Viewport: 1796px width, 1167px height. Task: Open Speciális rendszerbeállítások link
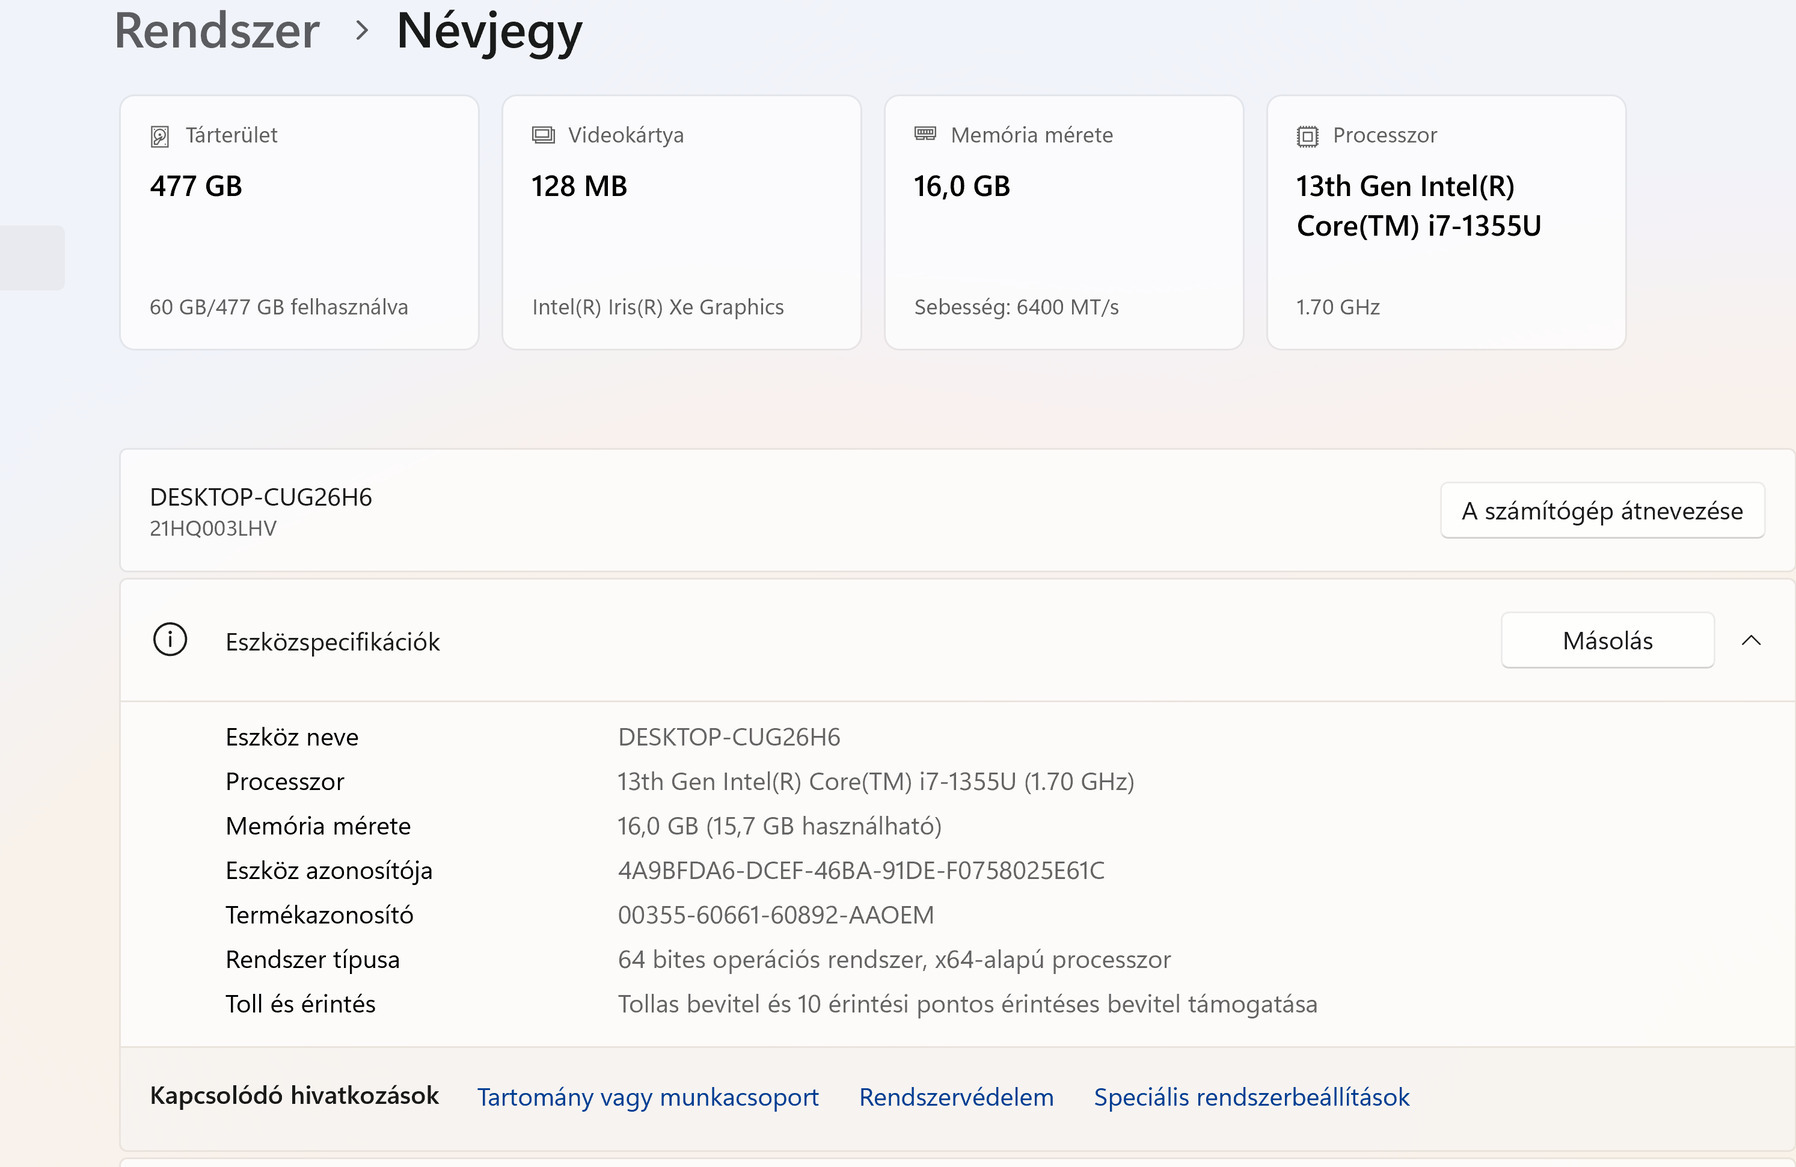1251,1097
